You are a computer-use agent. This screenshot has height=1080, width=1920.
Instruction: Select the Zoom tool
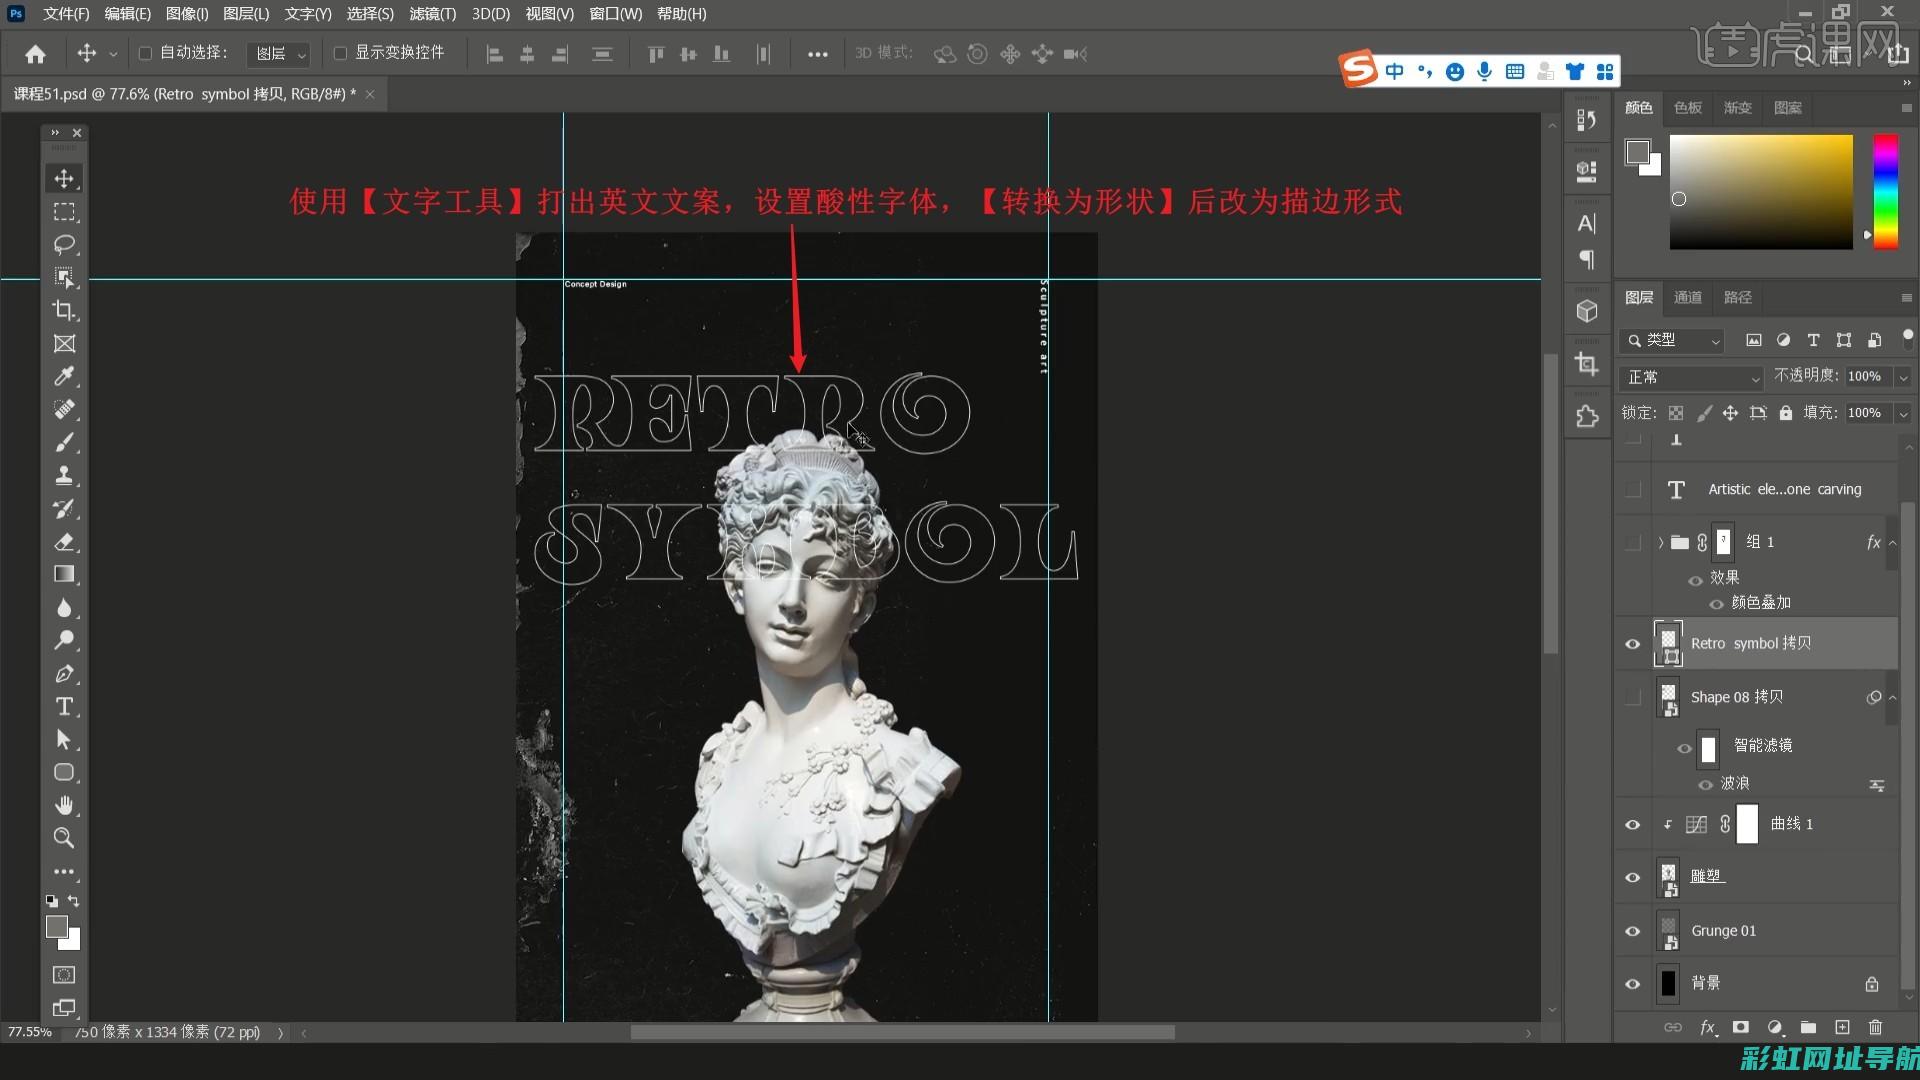pyautogui.click(x=64, y=838)
